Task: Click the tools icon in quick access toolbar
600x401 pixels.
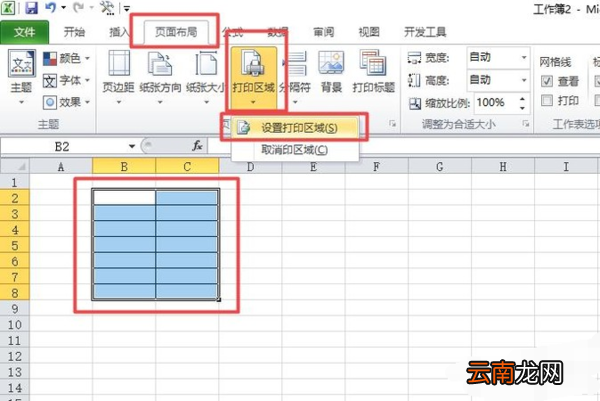Action: coord(107,8)
